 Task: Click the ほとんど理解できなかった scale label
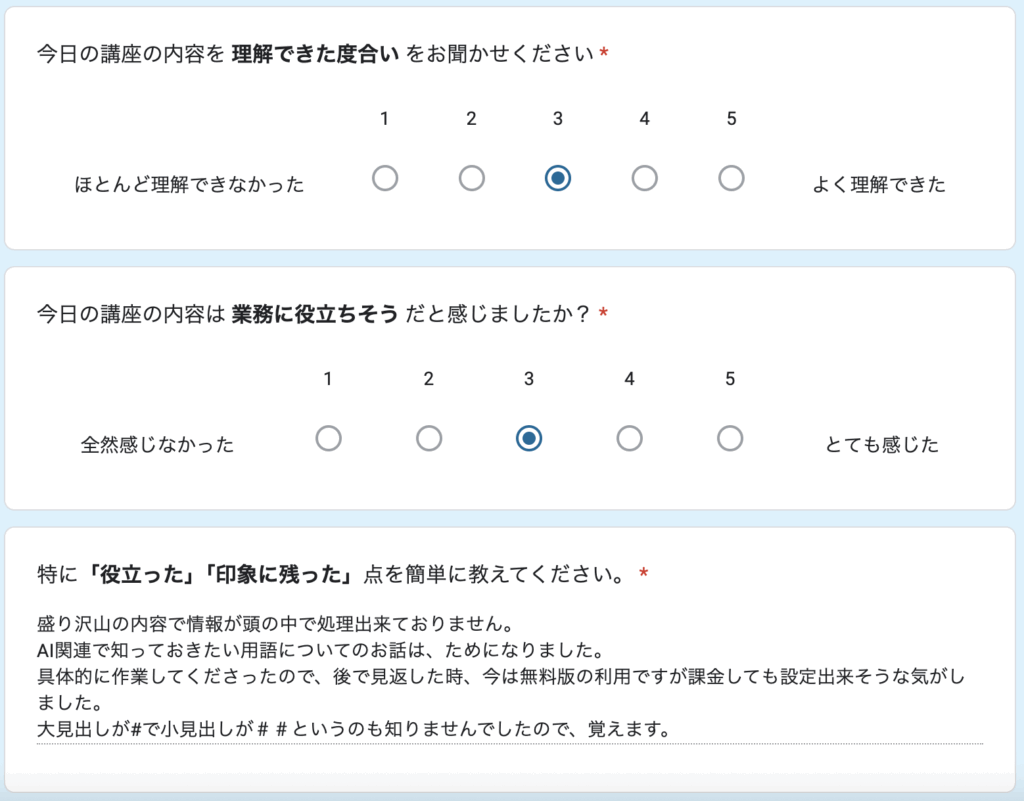click(190, 185)
